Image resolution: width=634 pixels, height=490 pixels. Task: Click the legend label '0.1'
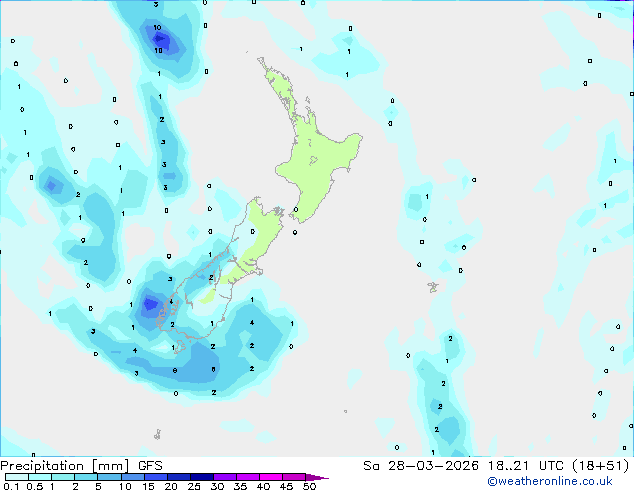(x=11, y=486)
